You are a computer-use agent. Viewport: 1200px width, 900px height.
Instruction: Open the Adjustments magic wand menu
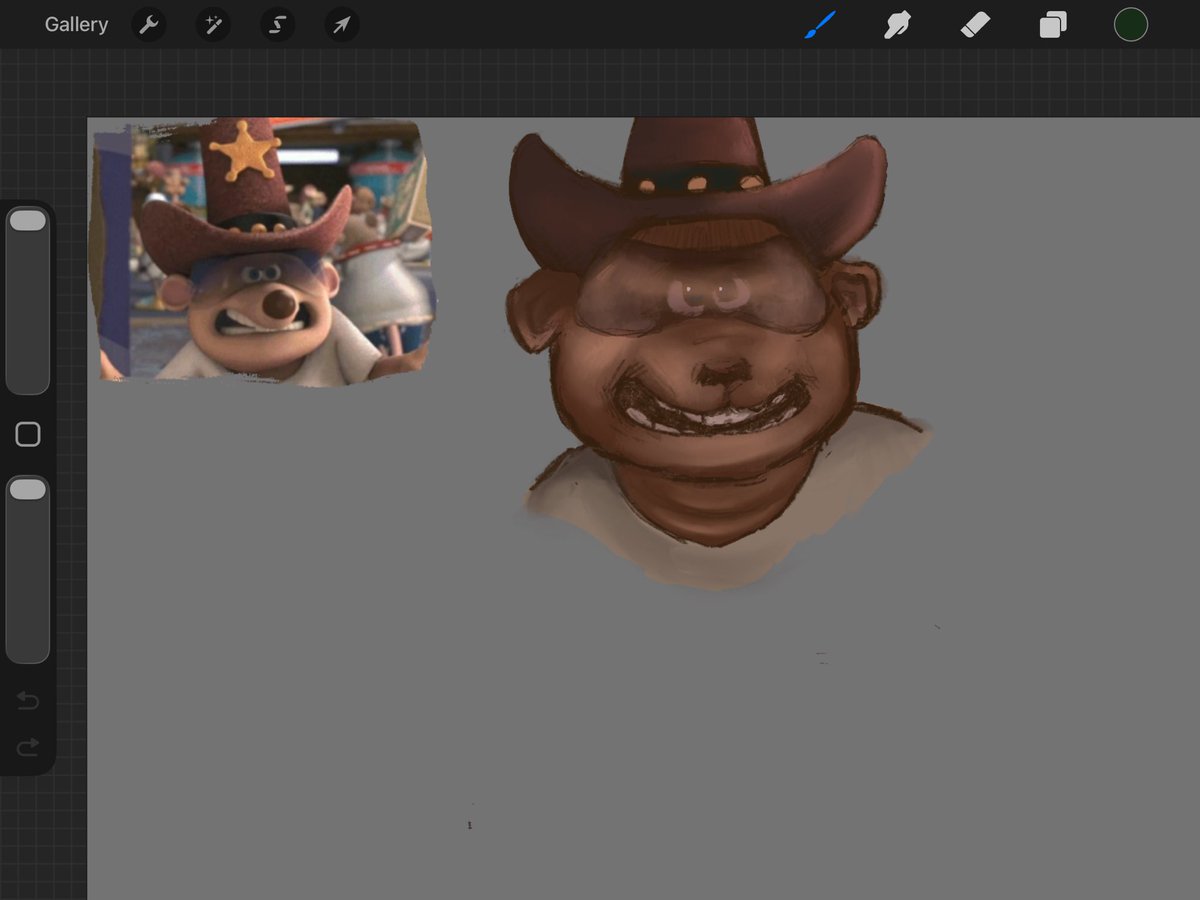213,25
